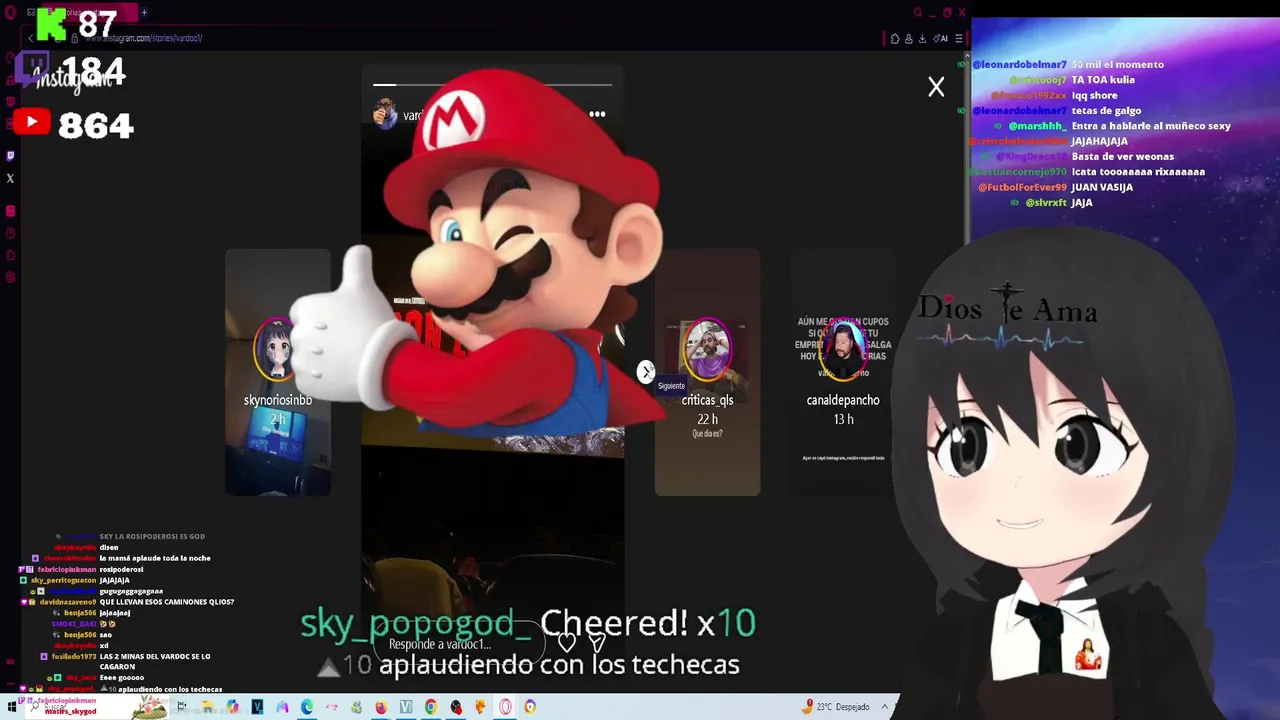
Task: Open skynoriosinbo's story thumbnail
Action: point(278,372)
